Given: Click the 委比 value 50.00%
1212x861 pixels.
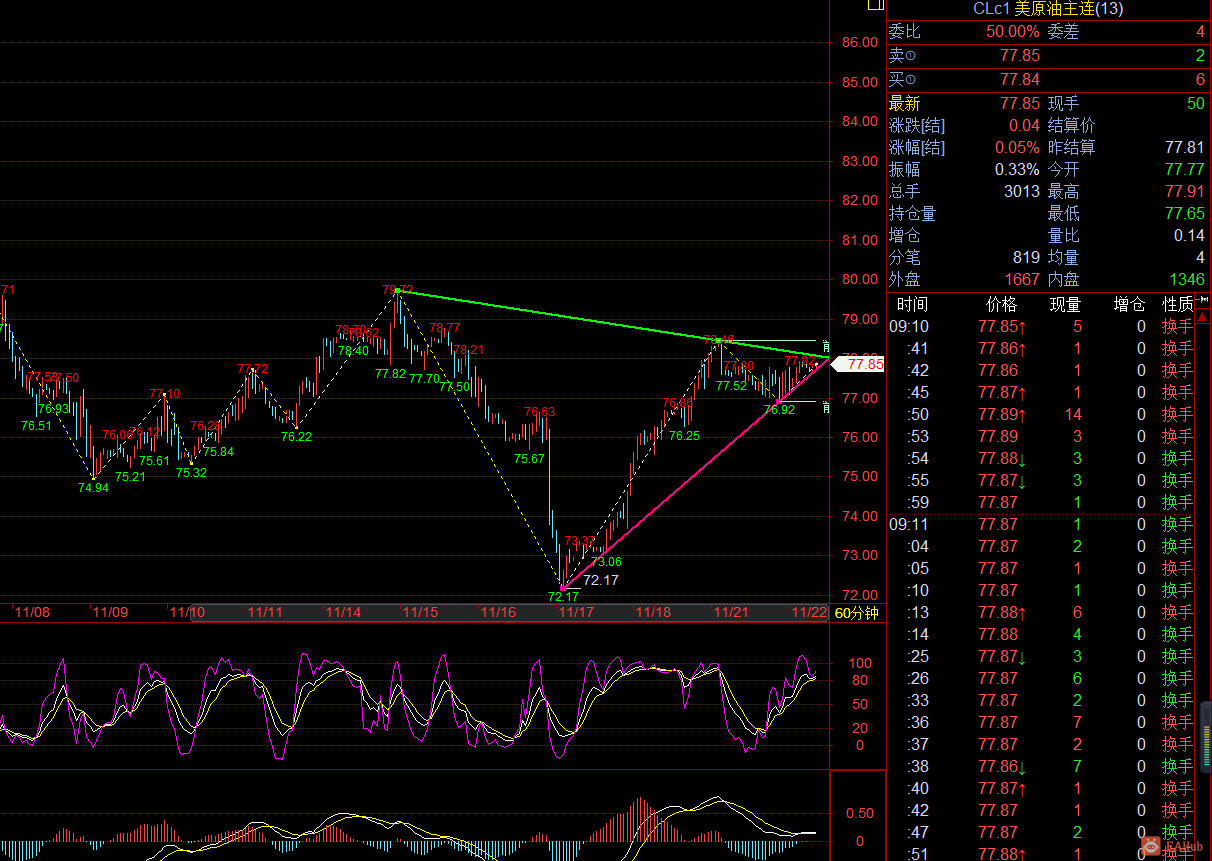Looking at the screenshot, I should tap(1012, 32).
